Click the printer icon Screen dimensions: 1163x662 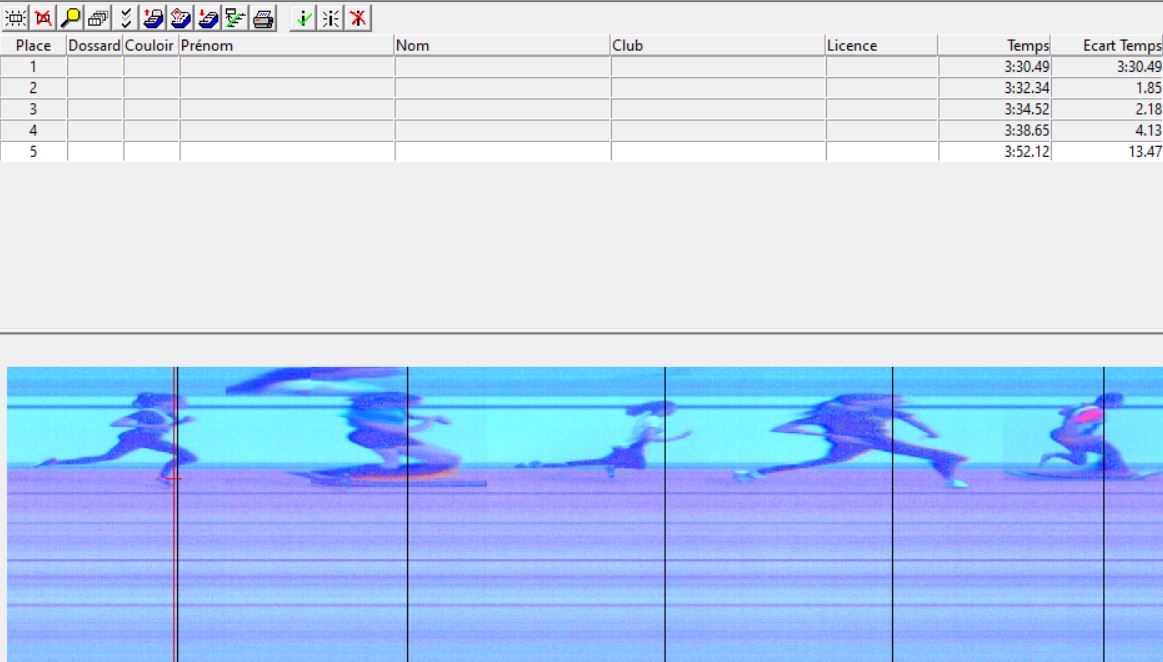coord(263,18)
